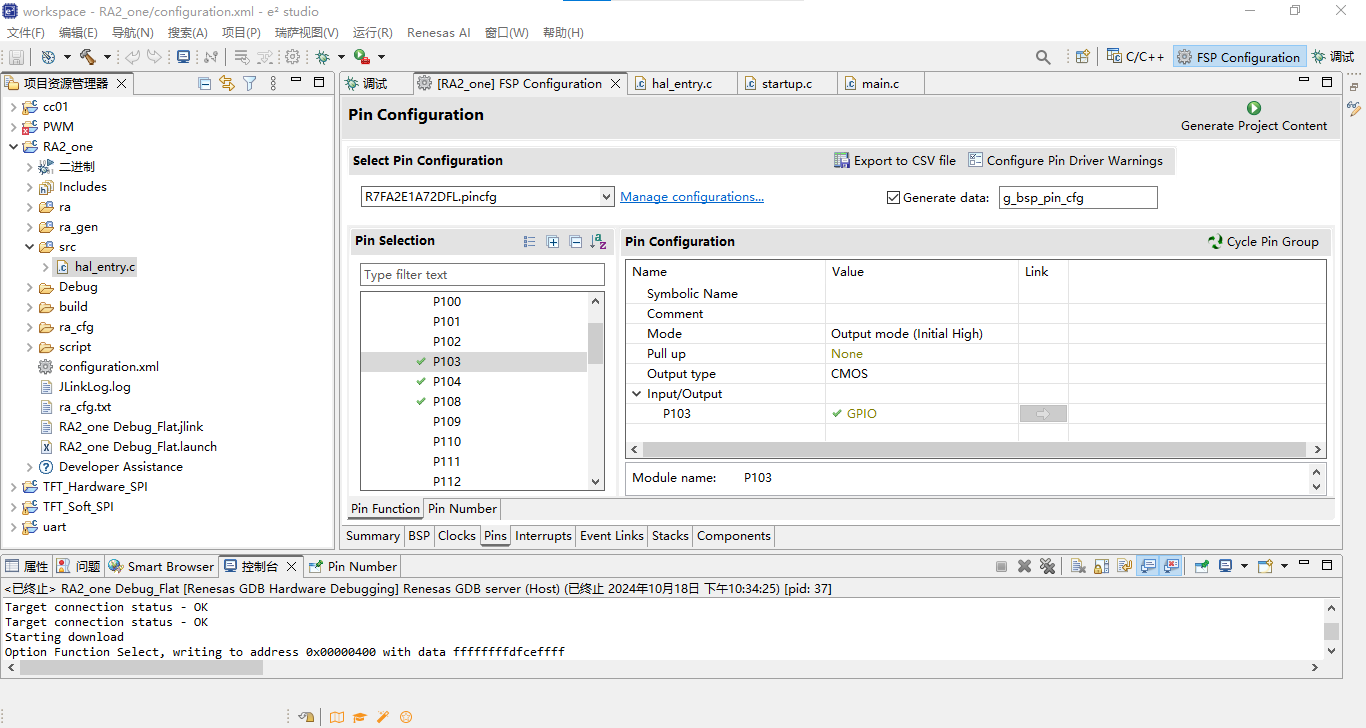Expand the Developer Assistance node

coord(29,467)
